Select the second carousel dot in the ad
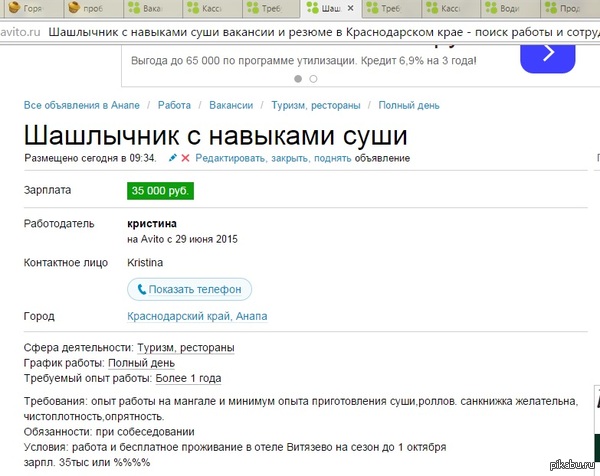This screenshot has width=600, height=476. click(x=313, y=79)
